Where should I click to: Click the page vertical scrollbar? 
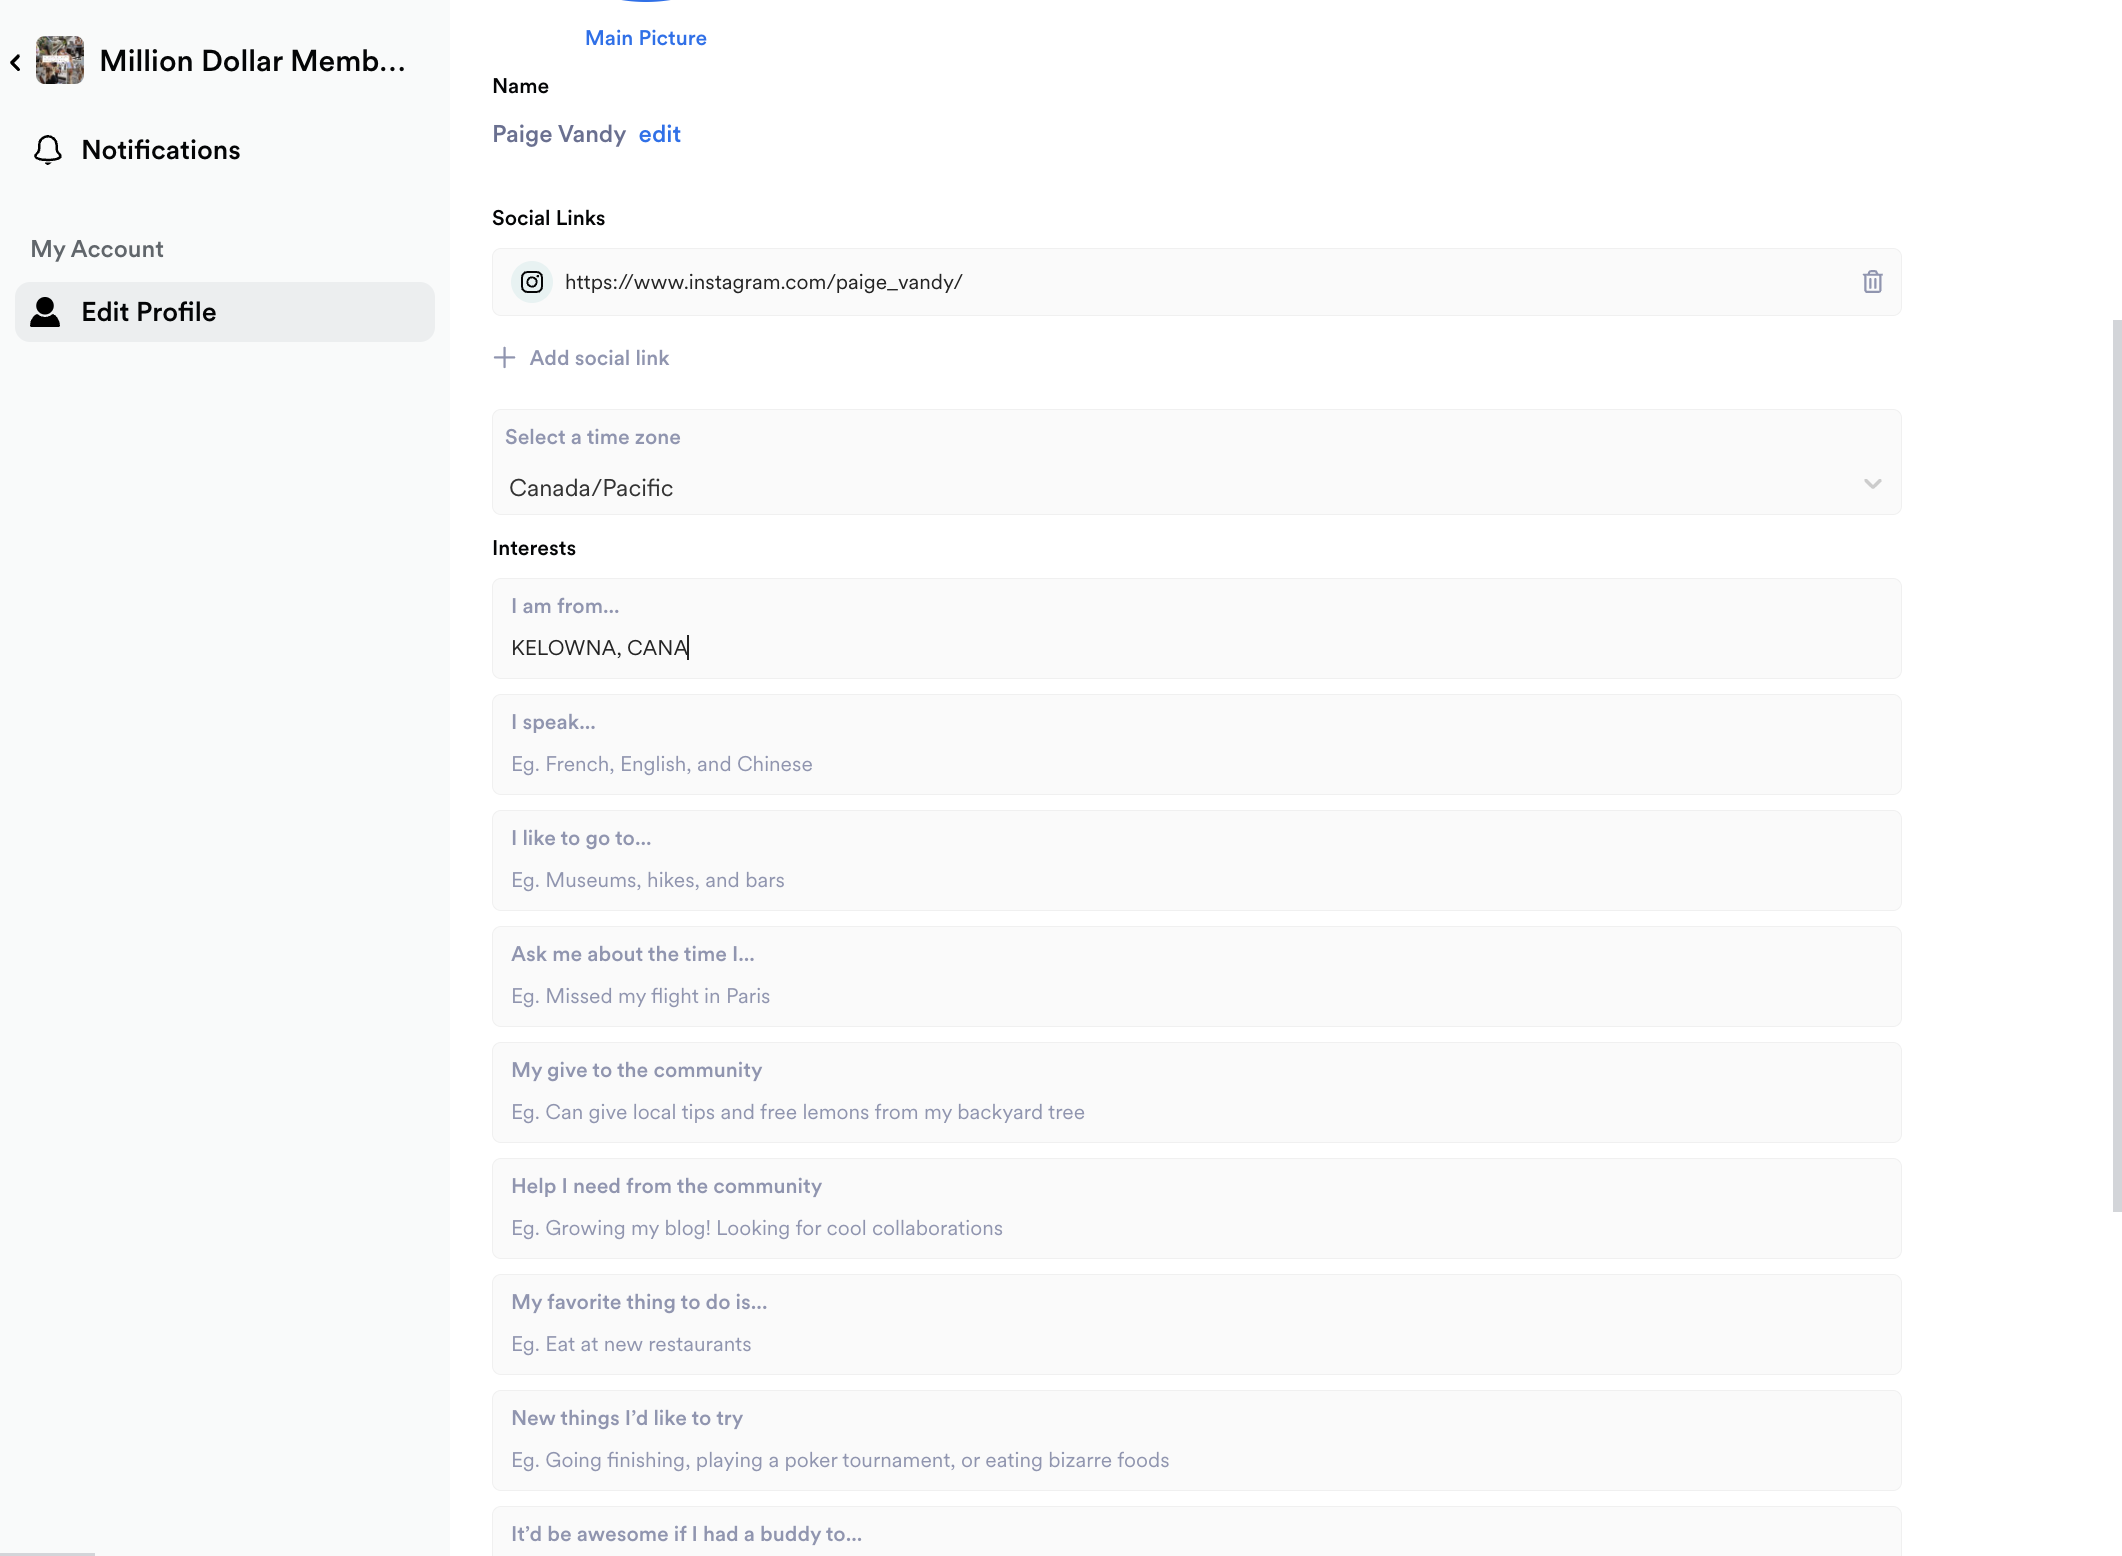tap(2117, 766)
